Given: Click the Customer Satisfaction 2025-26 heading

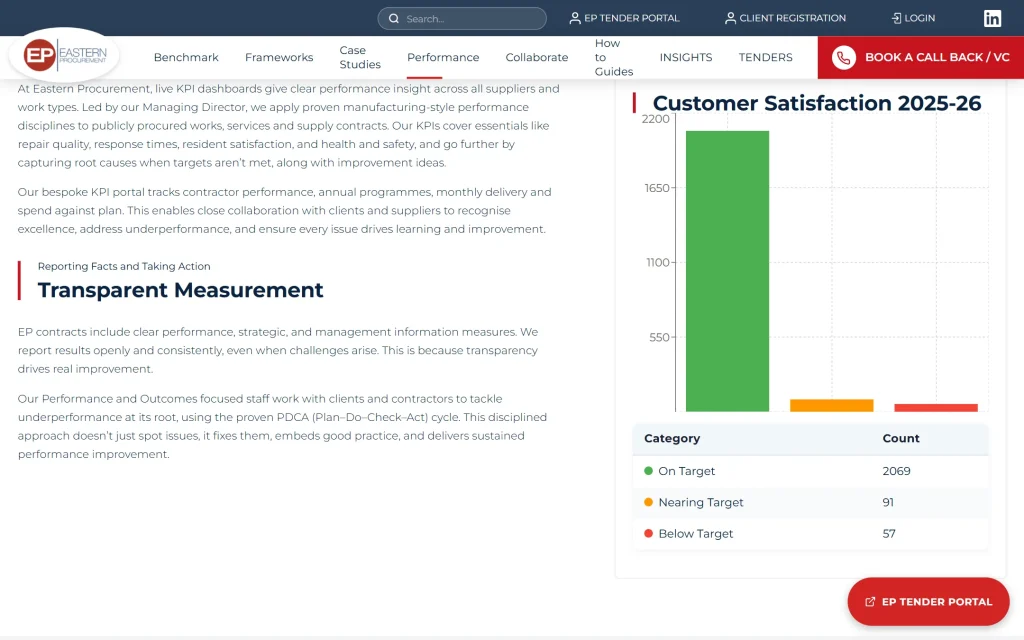Looking at the screenshot, I should click(x=816, y=103).
